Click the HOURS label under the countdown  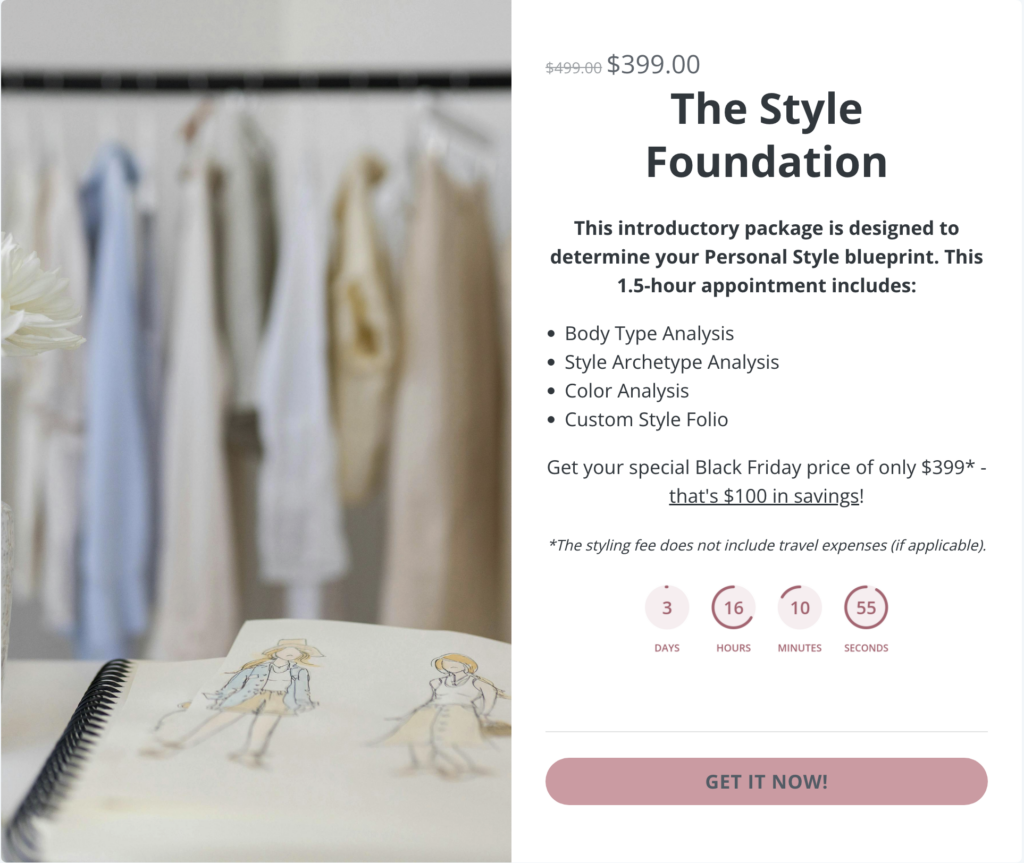[733, 648]
